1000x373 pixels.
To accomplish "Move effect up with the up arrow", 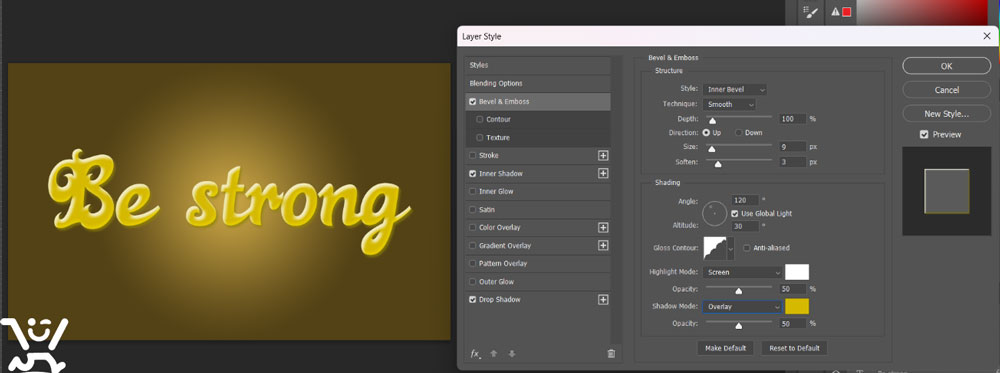I will point(494,354).
